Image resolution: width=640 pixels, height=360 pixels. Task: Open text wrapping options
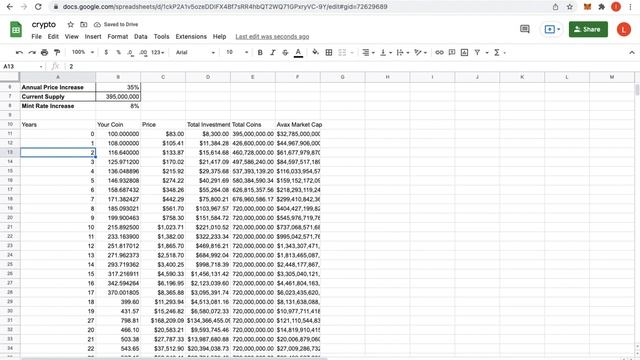pos(402,52)
